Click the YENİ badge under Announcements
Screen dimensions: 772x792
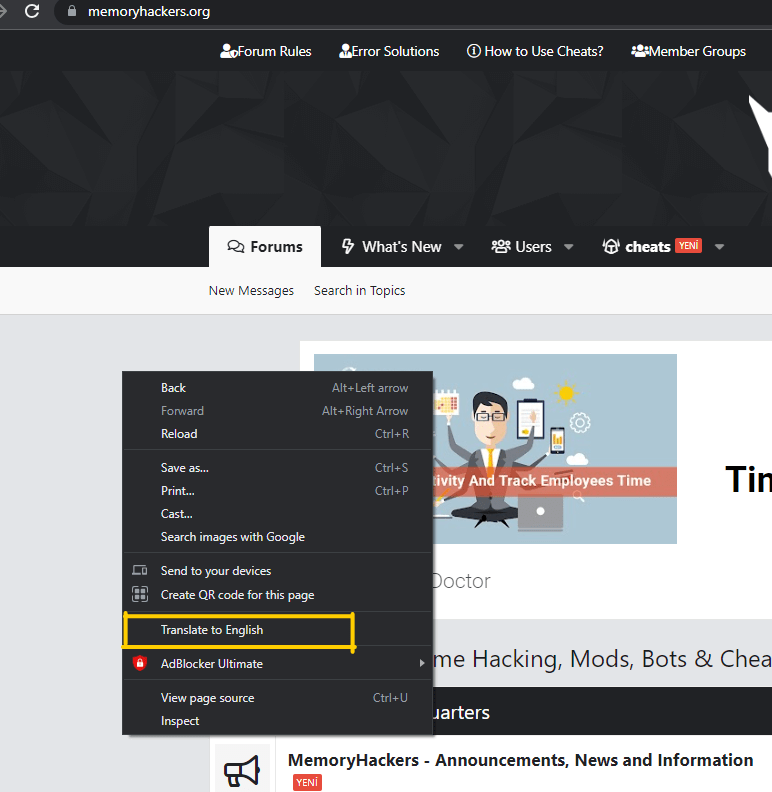pos(307,782)
